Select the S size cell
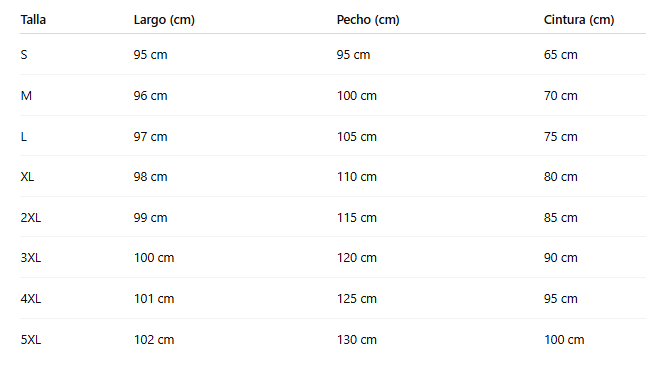The height and width of the screenshot is (379, 646). coord(24,54)
